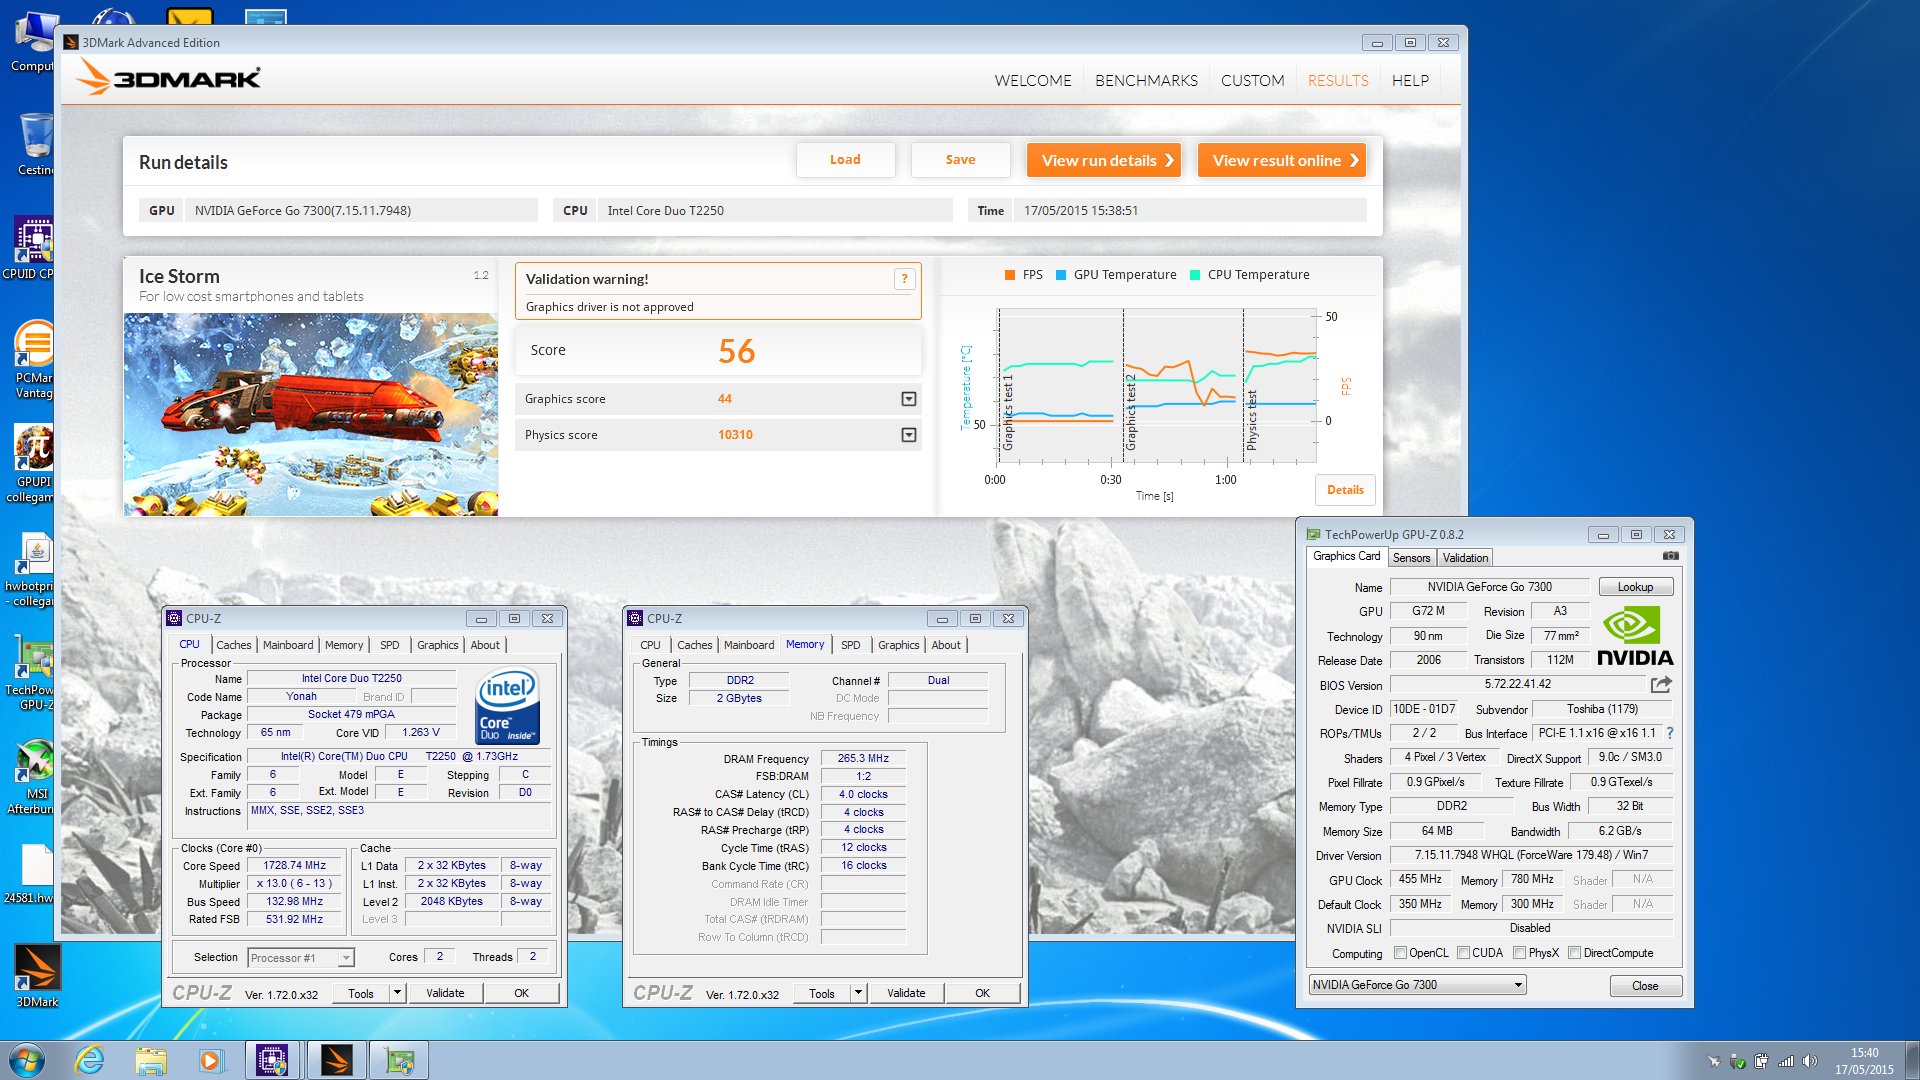The height and width of the screenshot is (1080, 1920).
Task: Open Windows Explorer folder on taskbar
Action: point(151,1060)
